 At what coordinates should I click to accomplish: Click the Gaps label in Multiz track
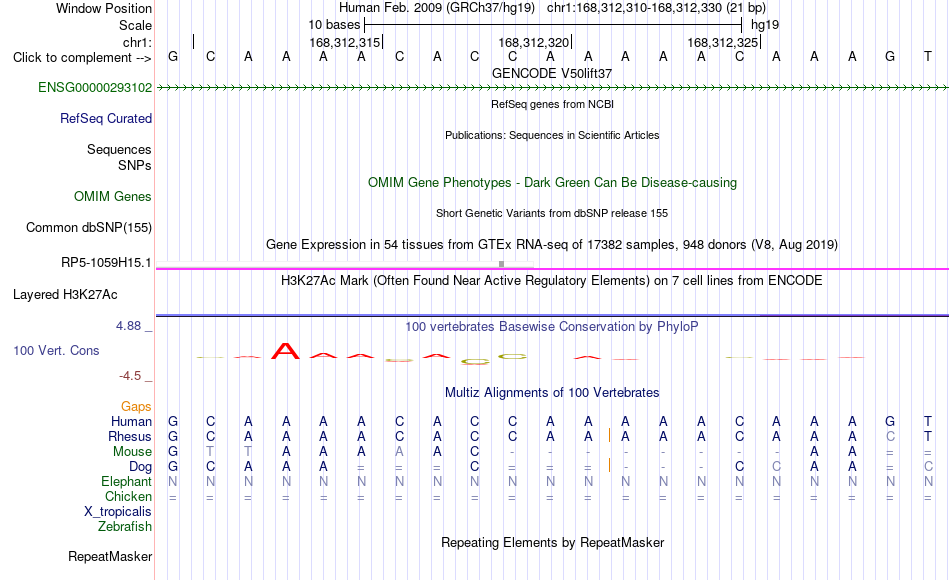tap(136, 407)
